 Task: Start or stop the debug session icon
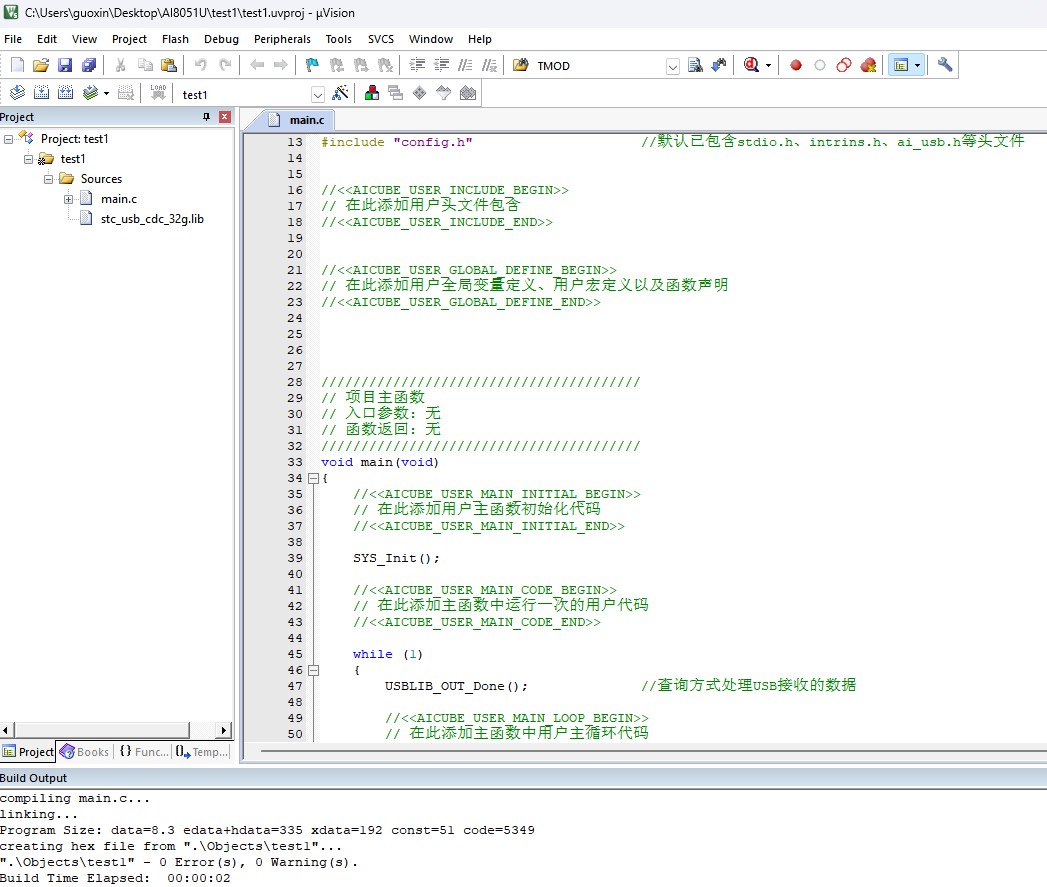(751, 65)
